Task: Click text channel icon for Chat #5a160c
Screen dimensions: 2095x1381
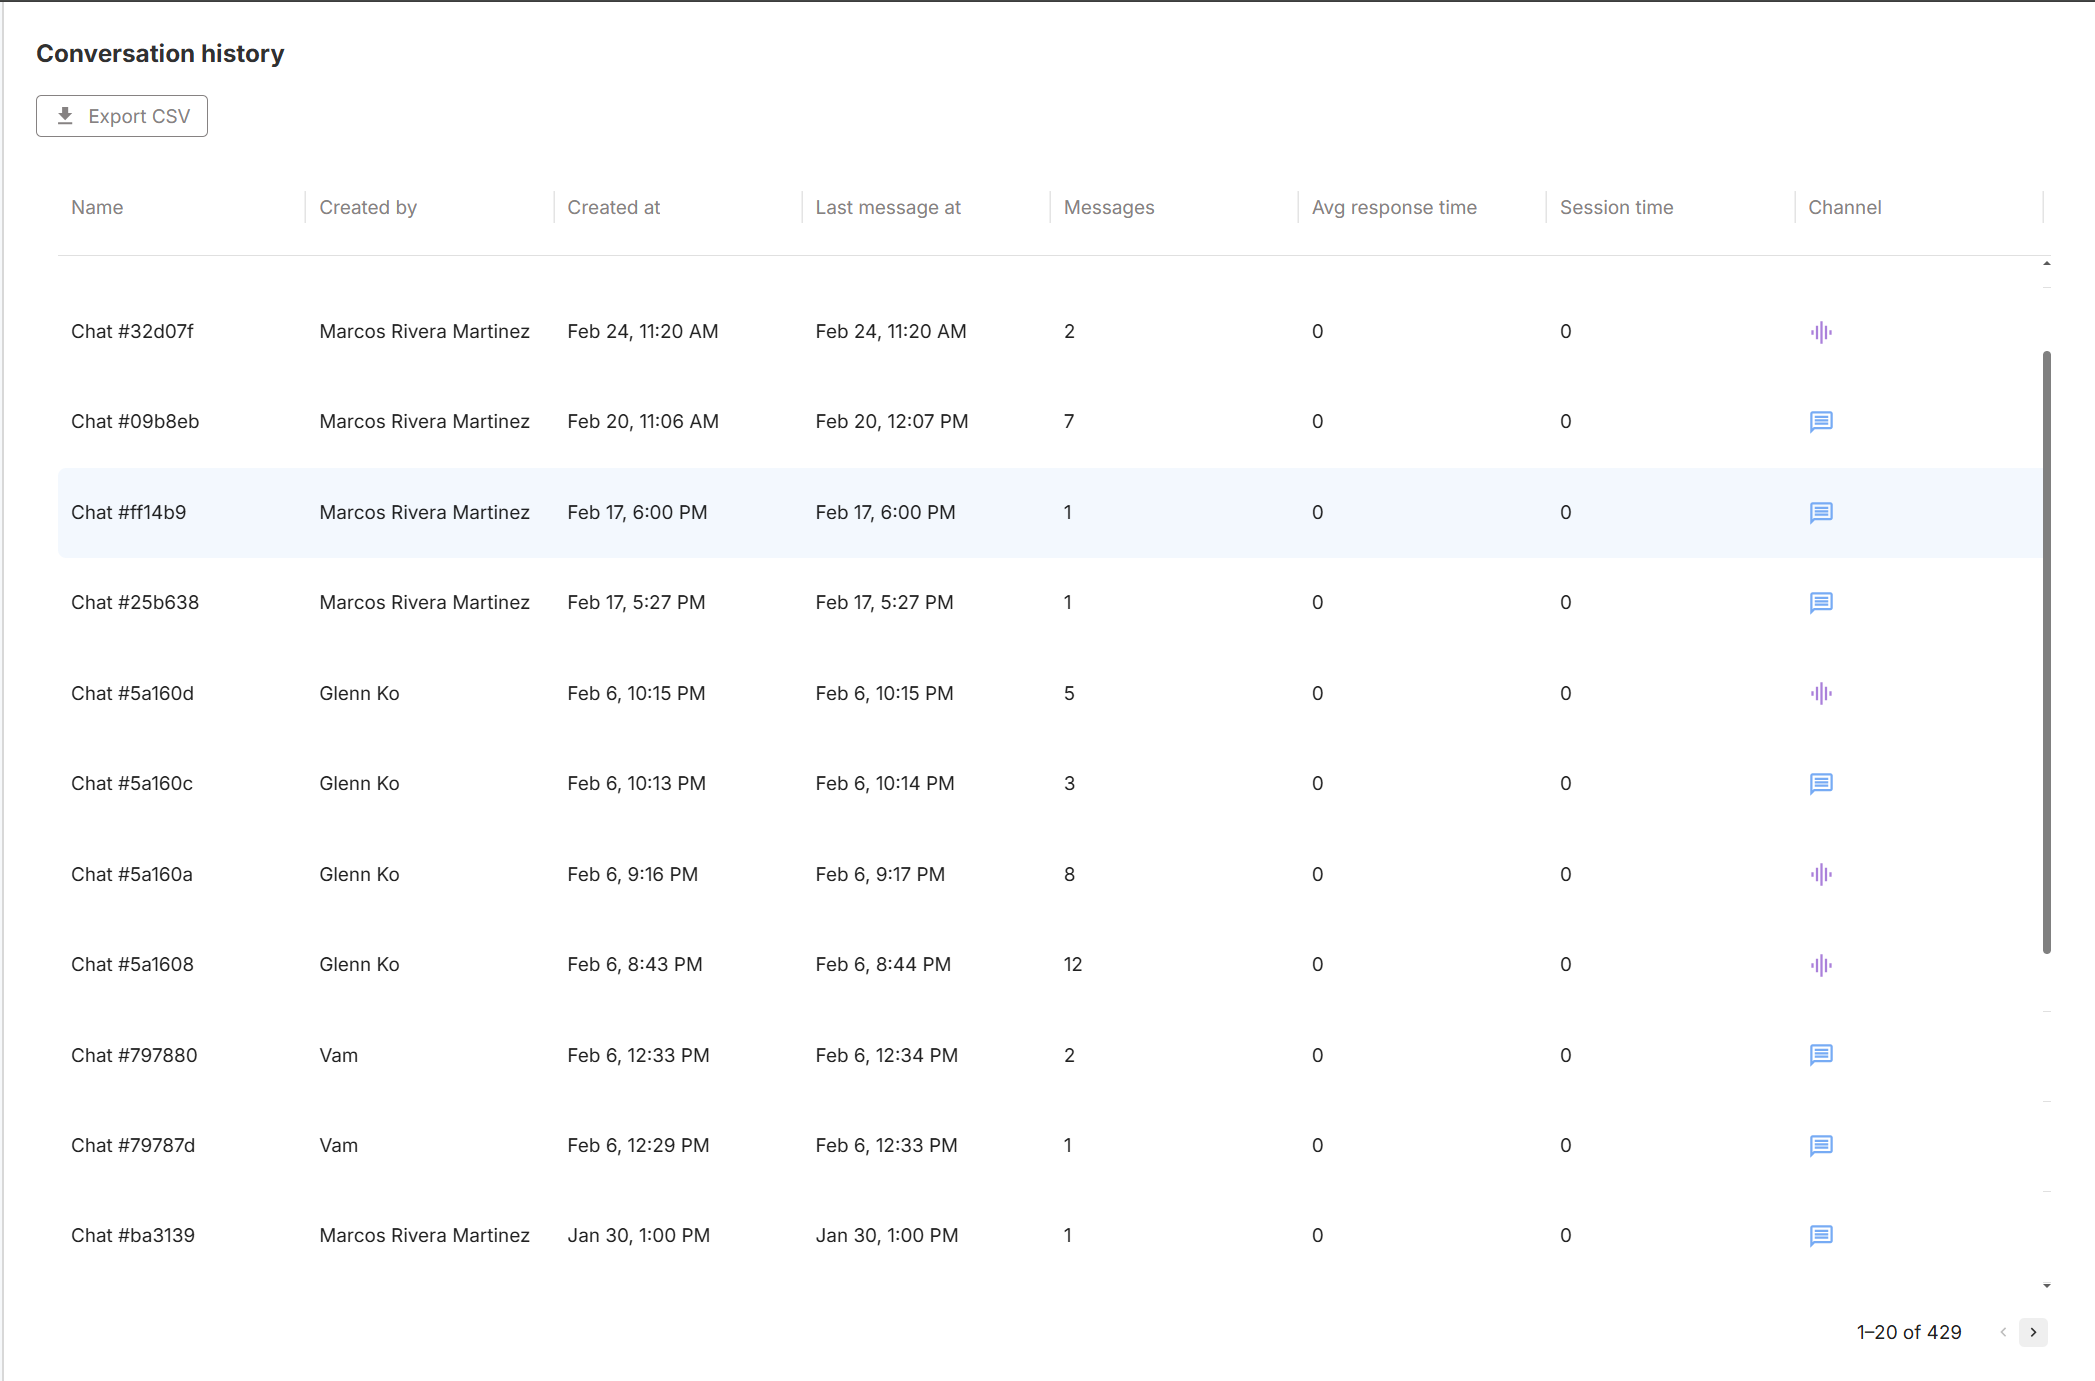Action: click(1821, 784)
